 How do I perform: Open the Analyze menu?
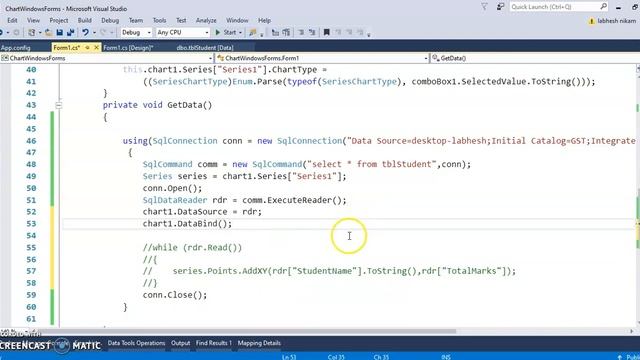coord(206,20)
